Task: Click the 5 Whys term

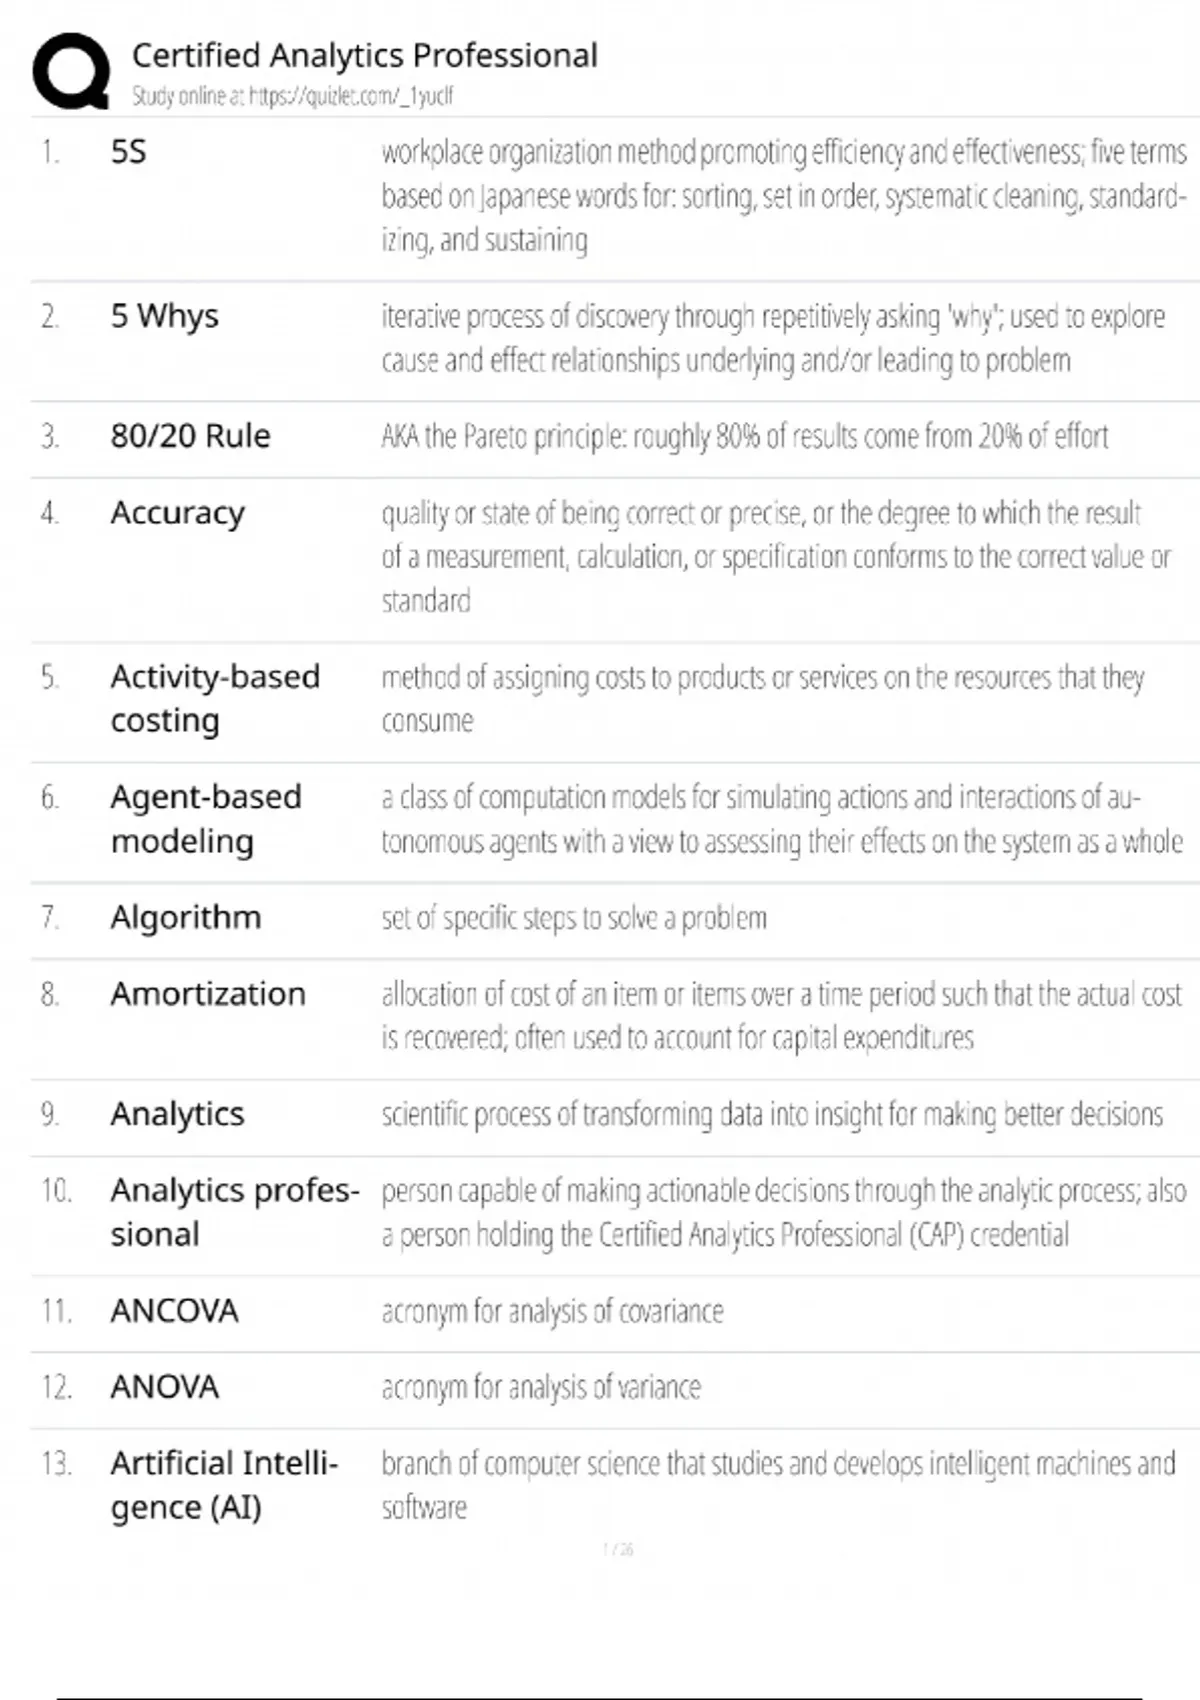Action: point(165,316)
